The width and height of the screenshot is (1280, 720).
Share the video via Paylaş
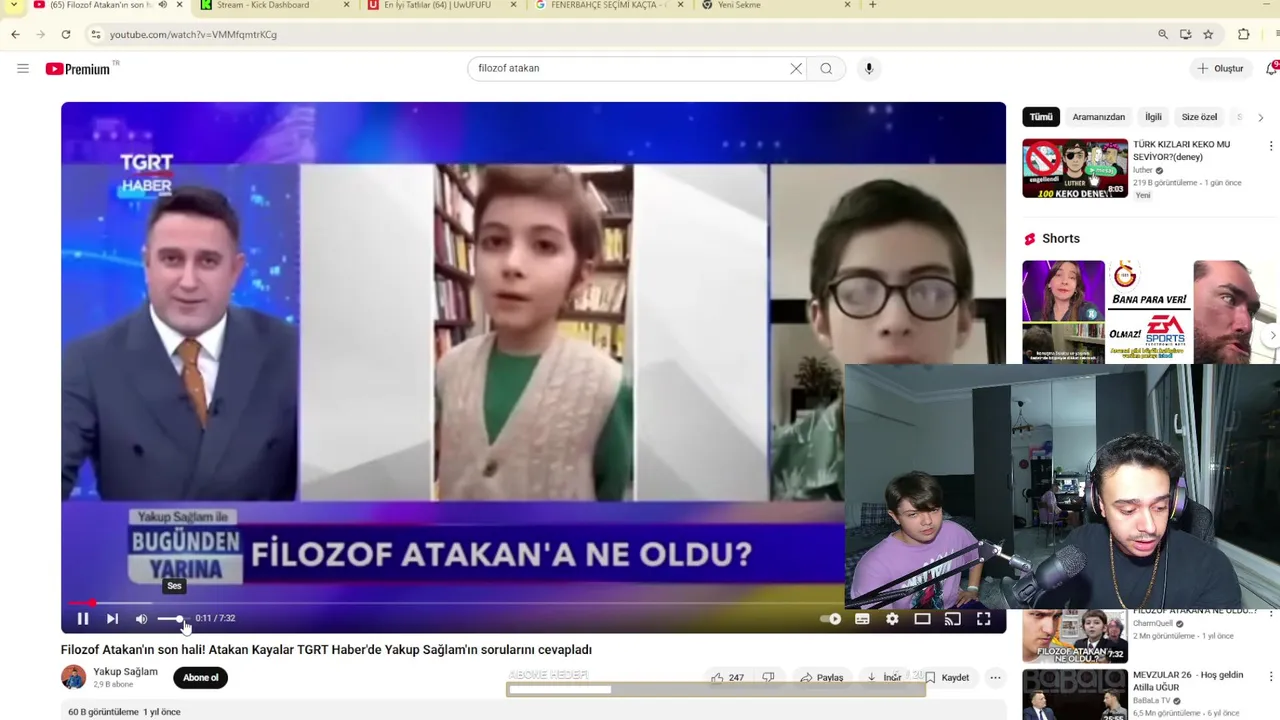pos(822,677)
